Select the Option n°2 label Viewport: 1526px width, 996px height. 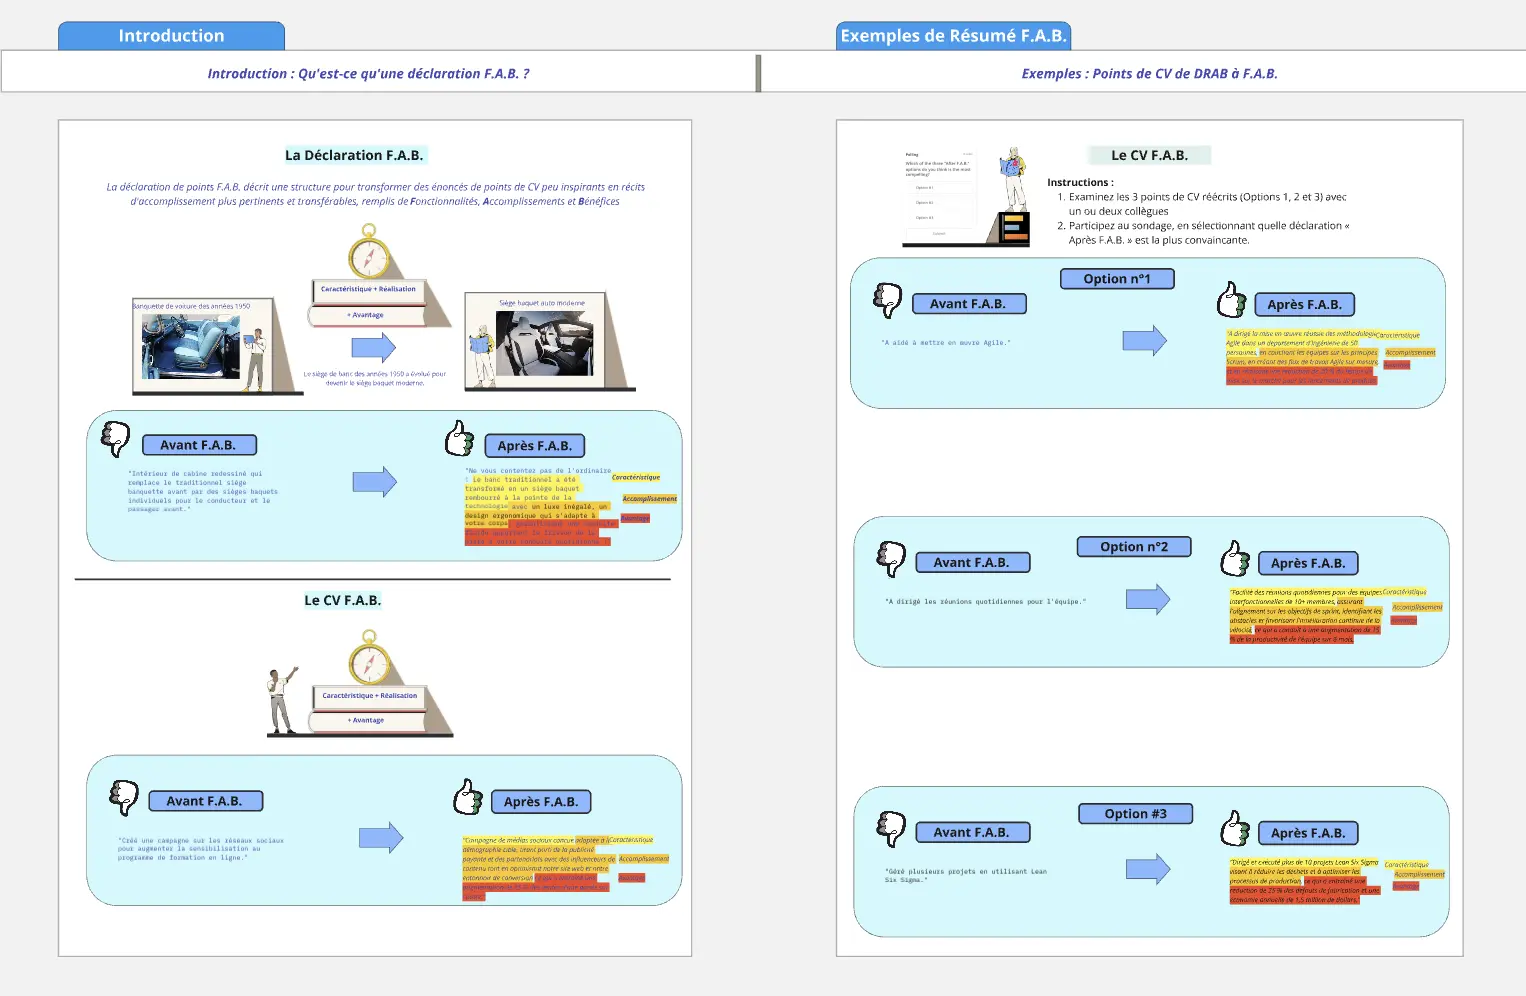[x=1133, y=547]
